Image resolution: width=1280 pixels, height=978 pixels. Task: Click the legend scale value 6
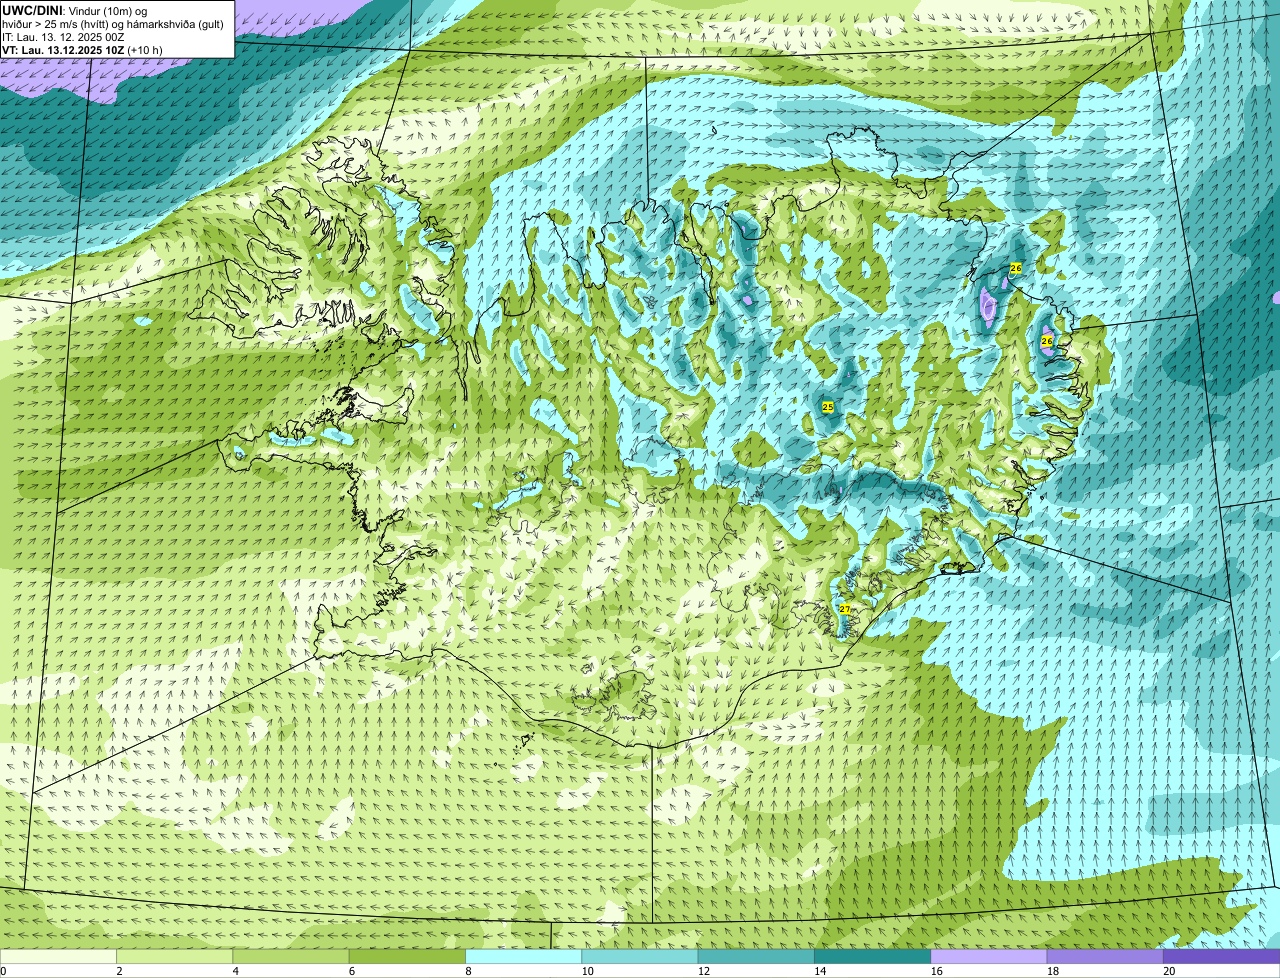coord(351,971)
